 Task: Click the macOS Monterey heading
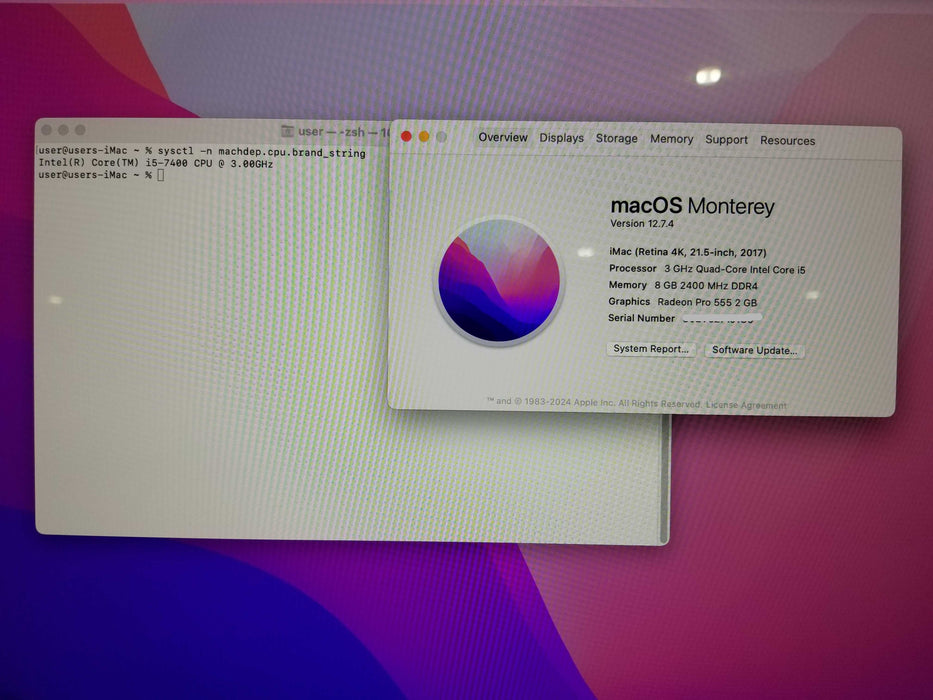point(693,206)
